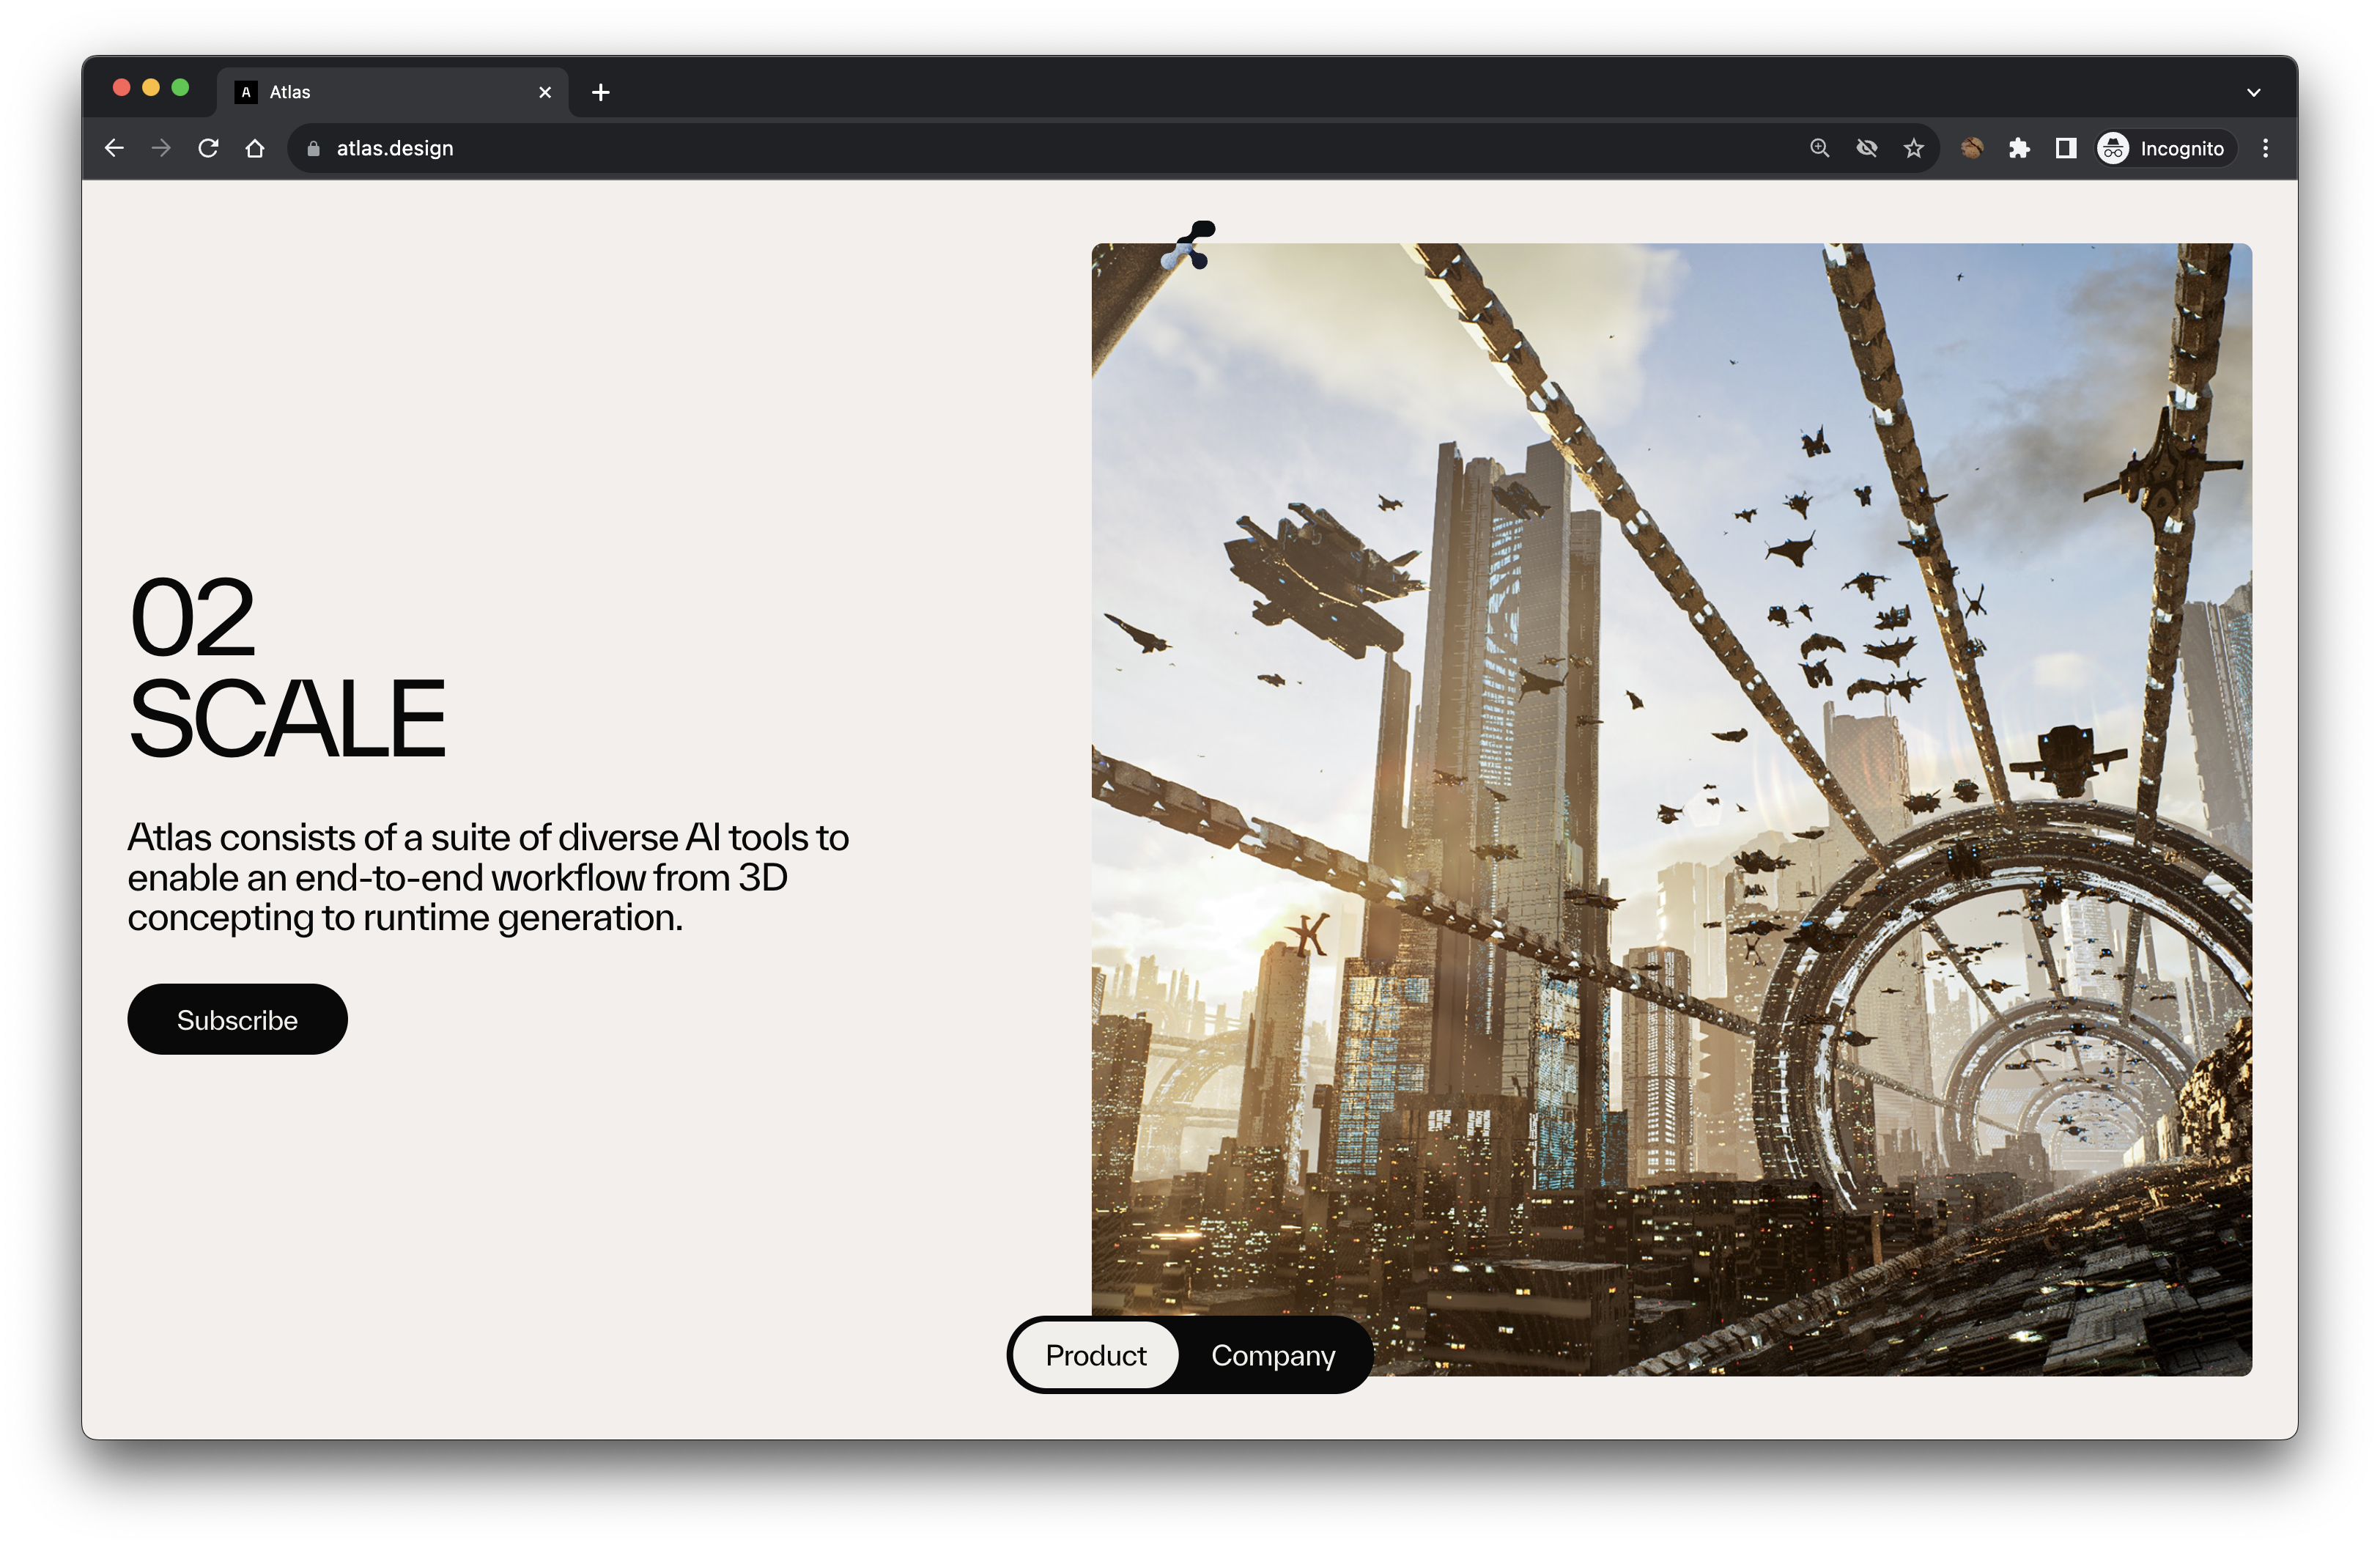Bookmark this page with star icon
Screen dimensions: 2380x1548
pyautogui.click(x=1913, y=148)
